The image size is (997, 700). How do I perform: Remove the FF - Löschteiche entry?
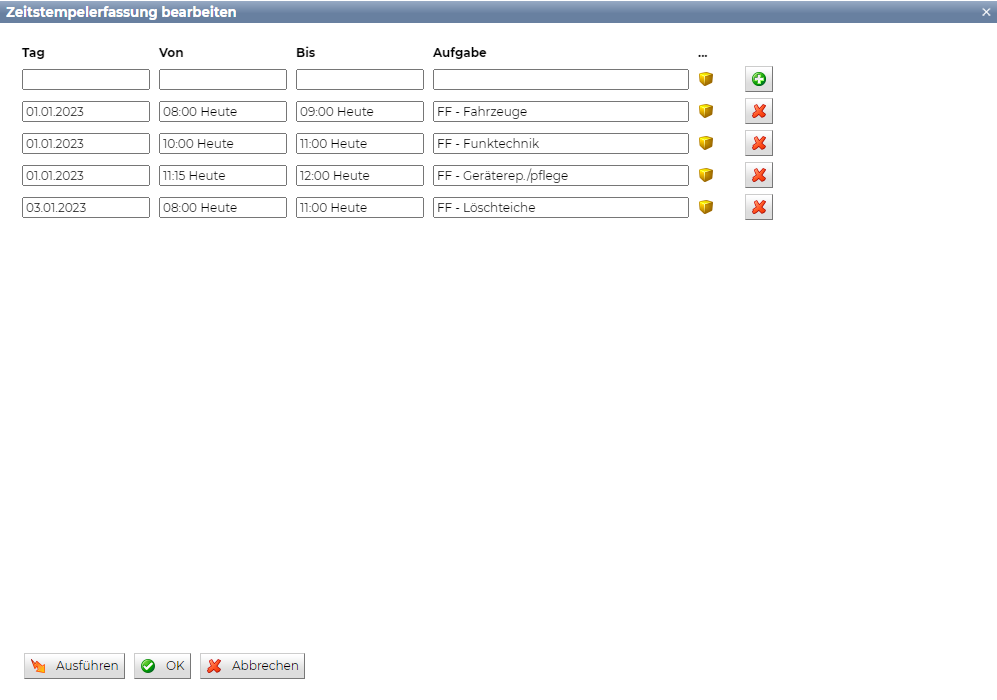tap(758, 208)
